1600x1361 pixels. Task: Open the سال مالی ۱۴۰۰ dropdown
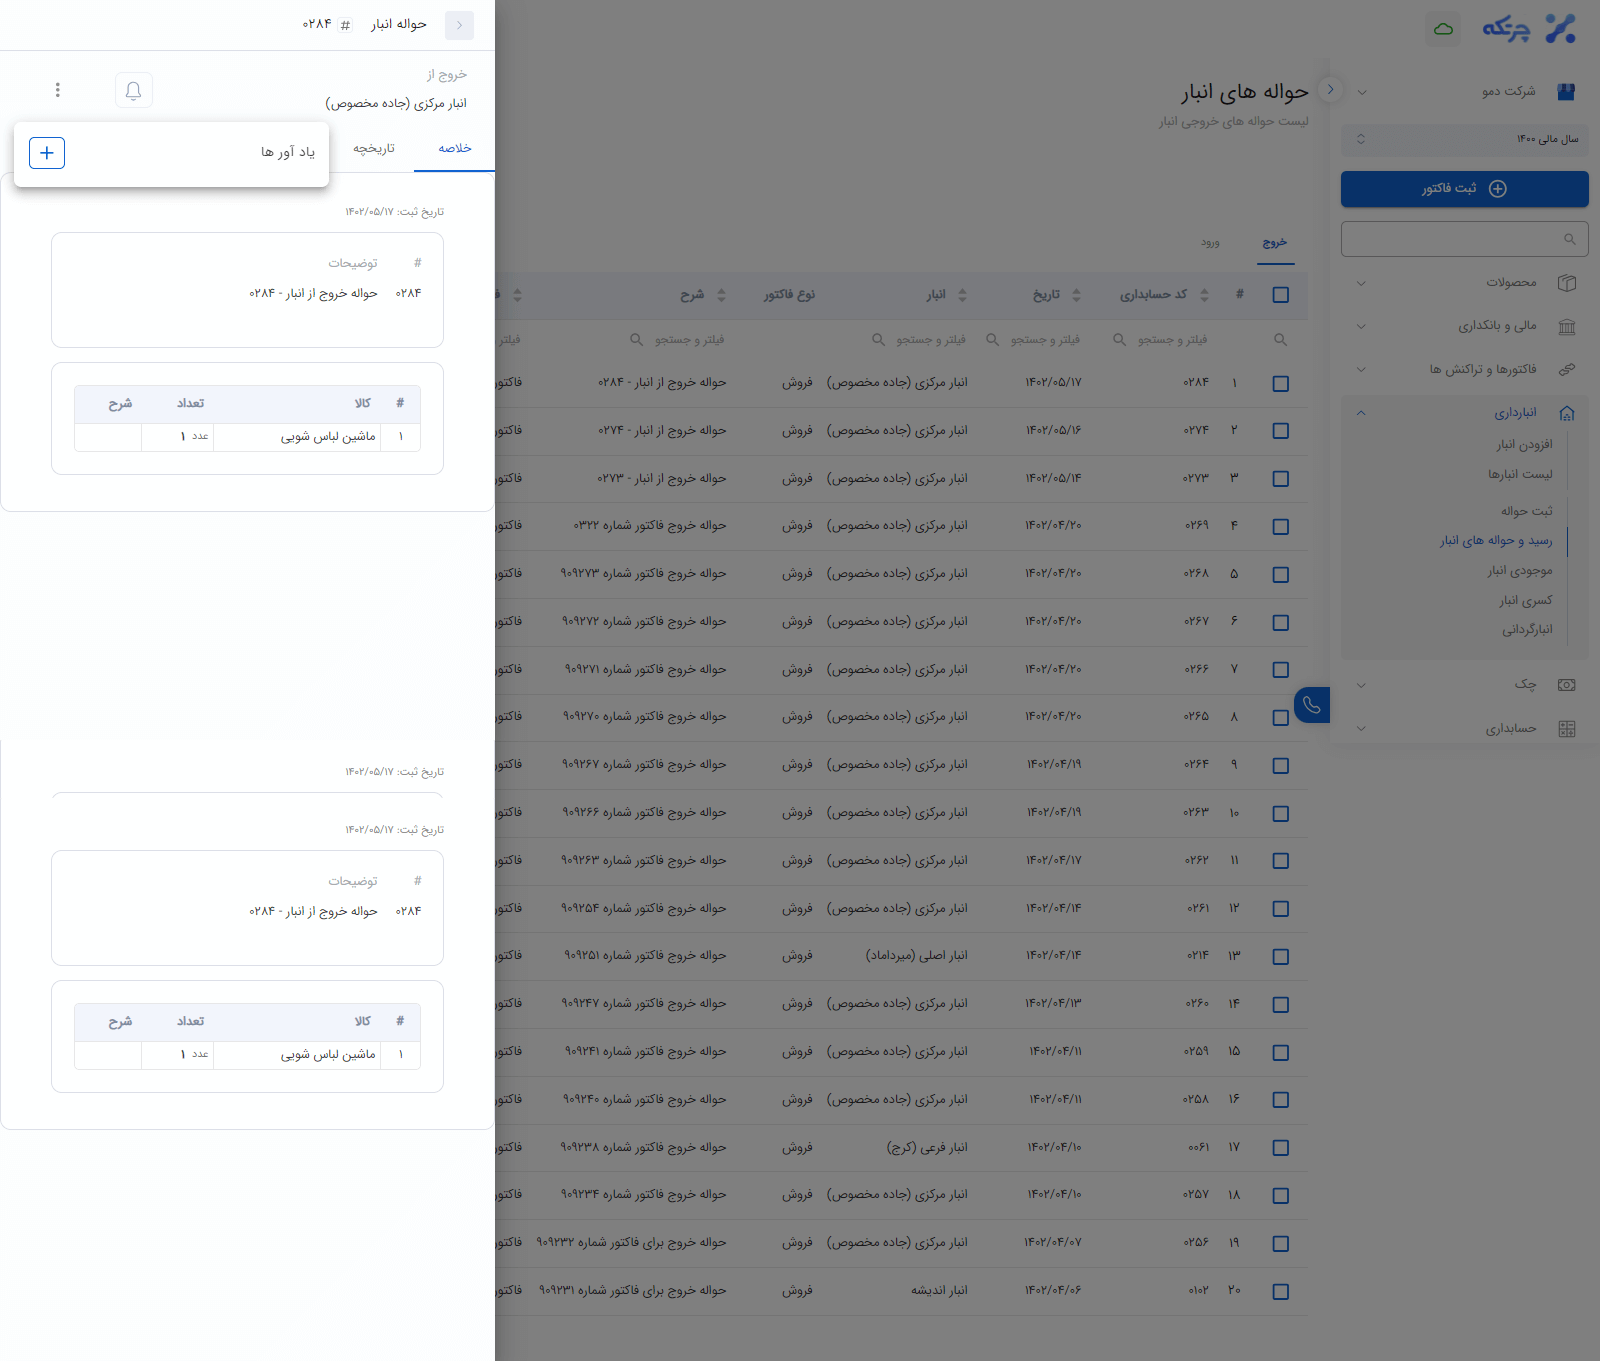(1464, 139)
